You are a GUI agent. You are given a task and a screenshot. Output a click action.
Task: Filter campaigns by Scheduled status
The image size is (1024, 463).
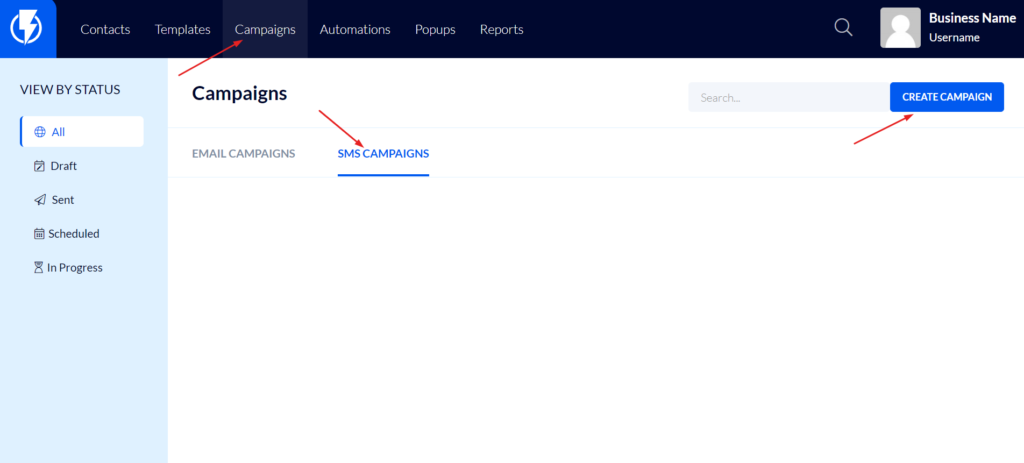point(67,233)
